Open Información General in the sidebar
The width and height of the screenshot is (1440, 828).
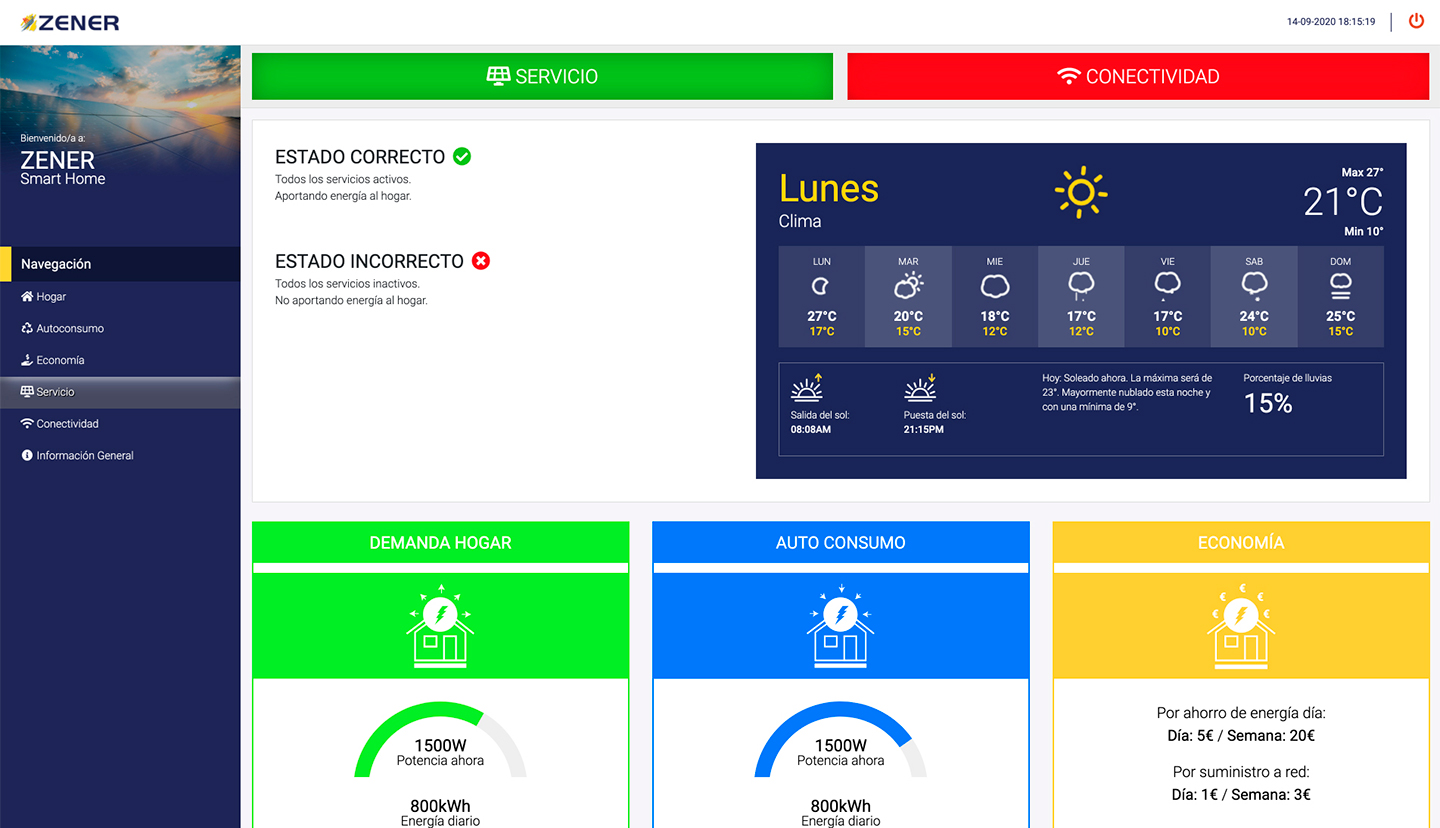coord(84,456)
